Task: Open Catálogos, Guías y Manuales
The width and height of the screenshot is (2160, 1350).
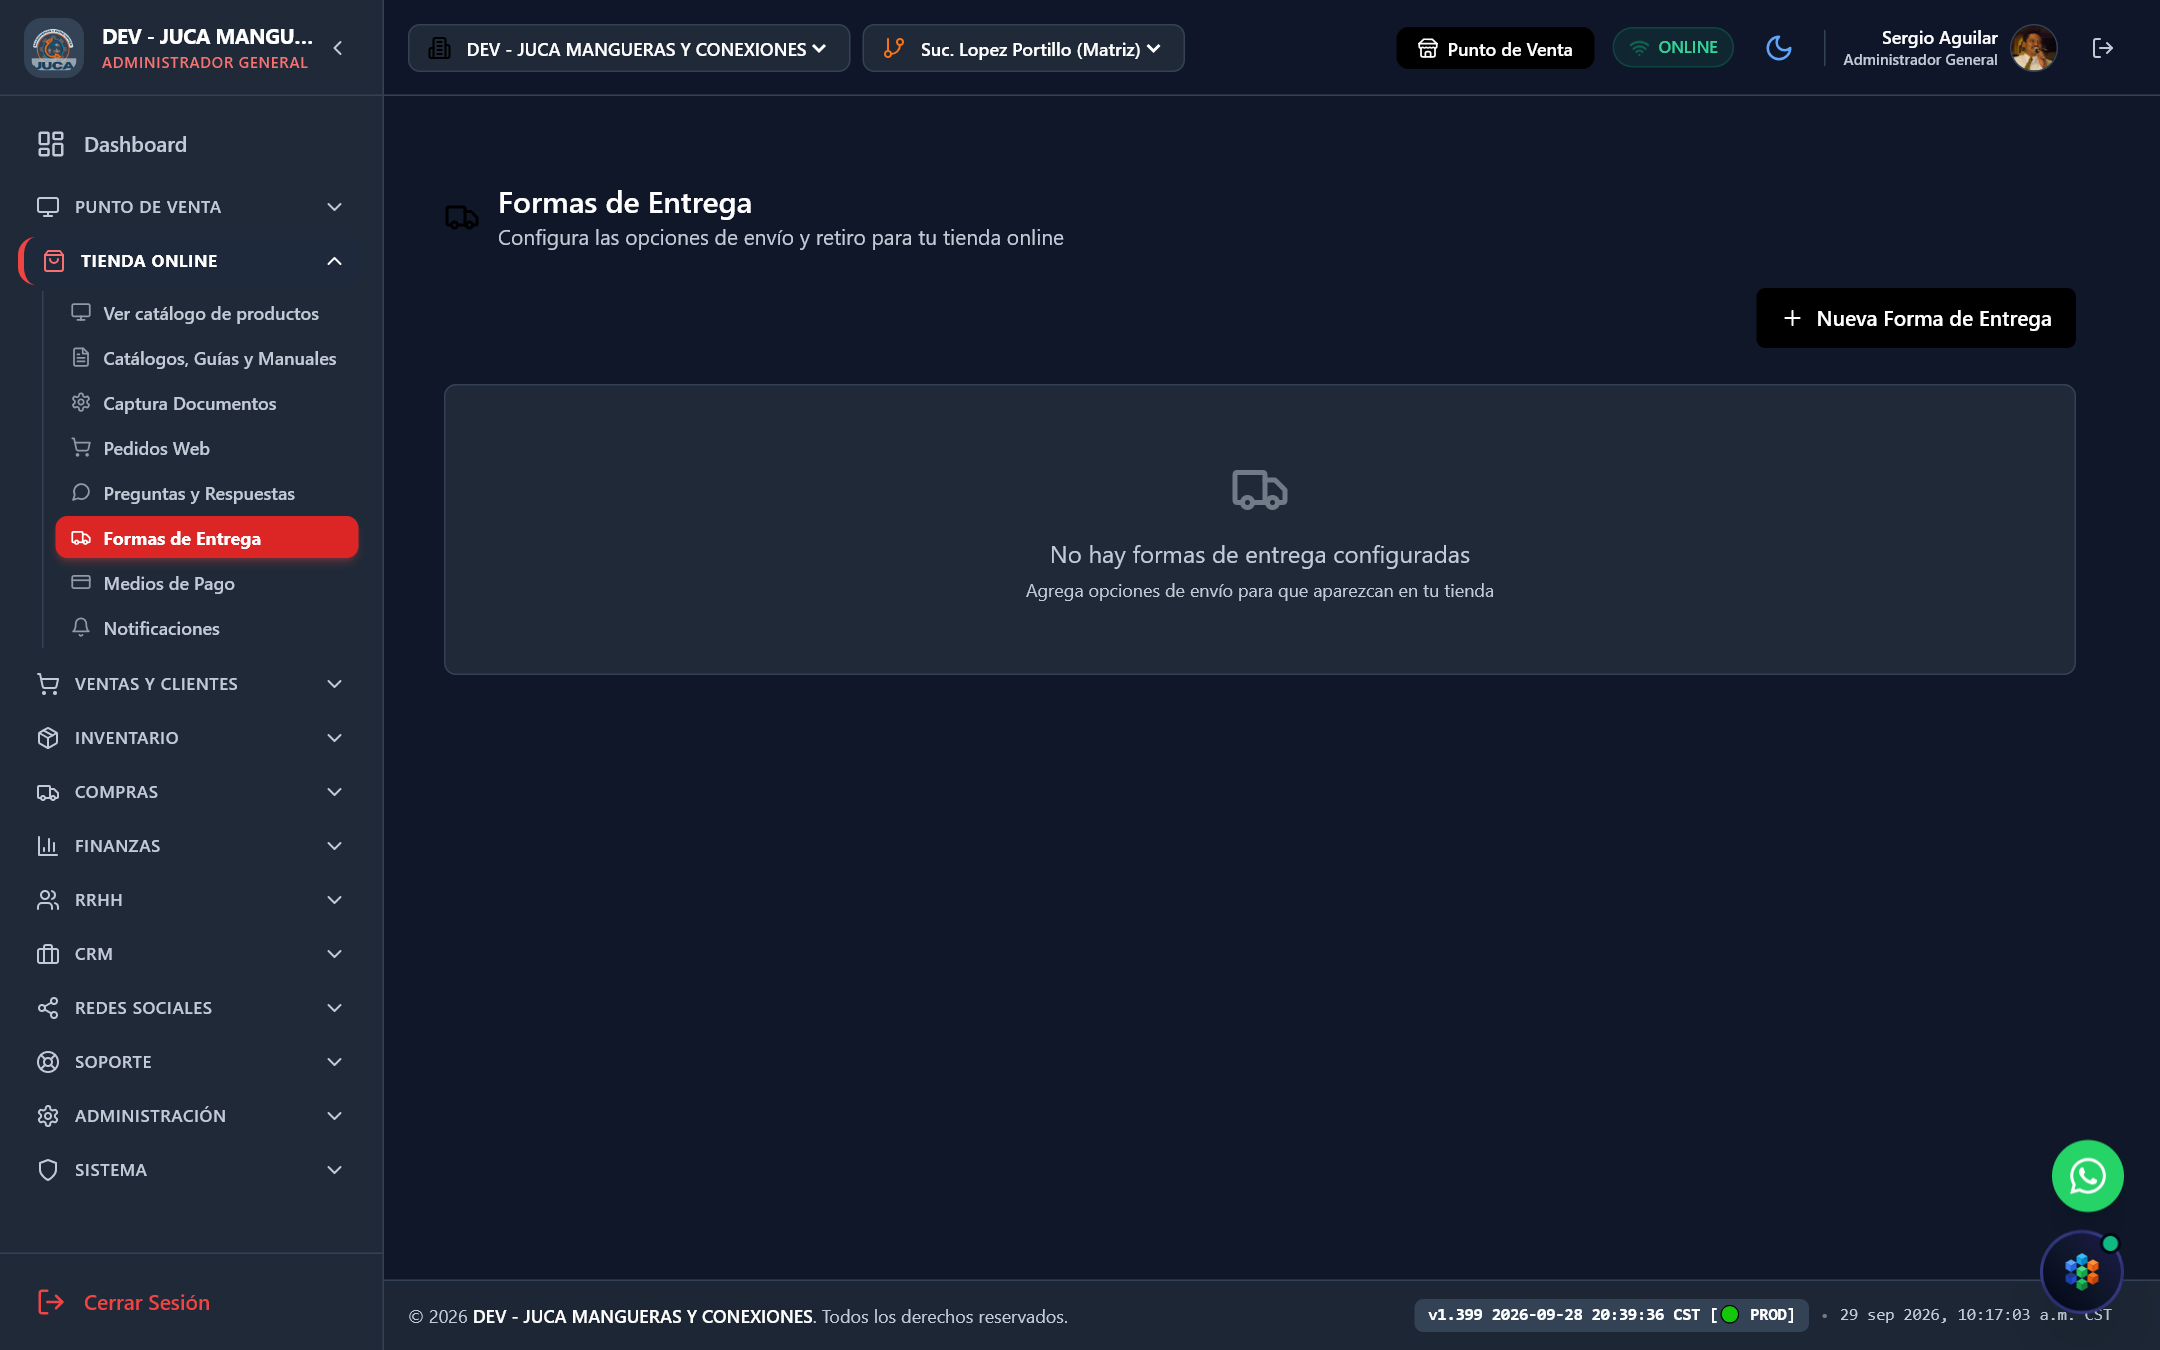Action: (207, 358)
